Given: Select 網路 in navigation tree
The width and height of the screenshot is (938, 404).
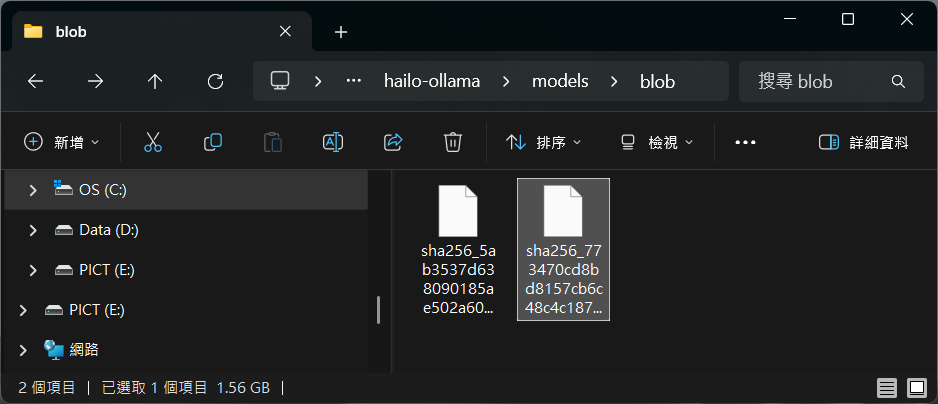Looking at the screenshot, I should [185, 350].
